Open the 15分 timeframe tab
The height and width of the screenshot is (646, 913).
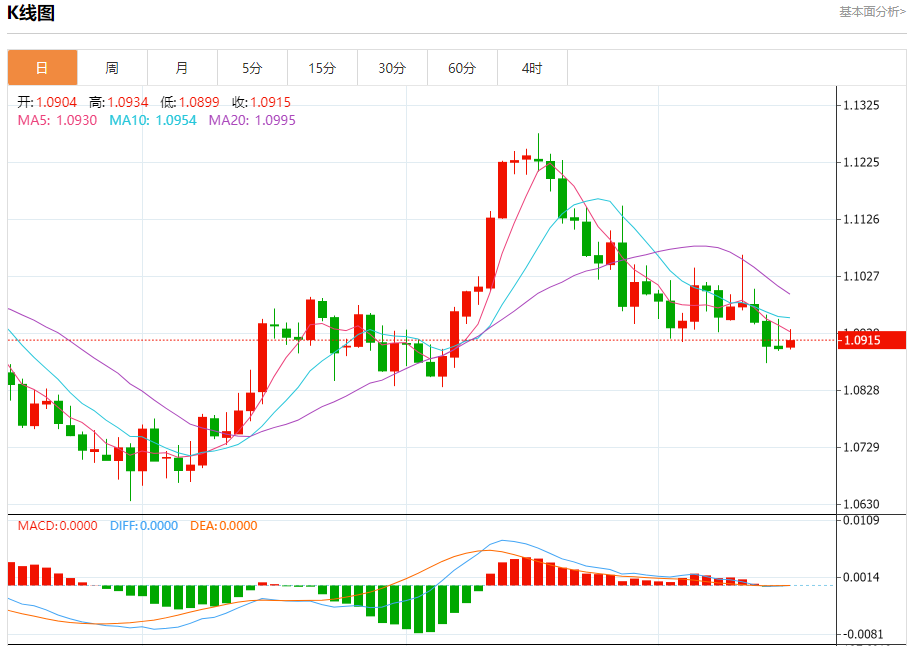pyautogui.click(x=322, y=68)
